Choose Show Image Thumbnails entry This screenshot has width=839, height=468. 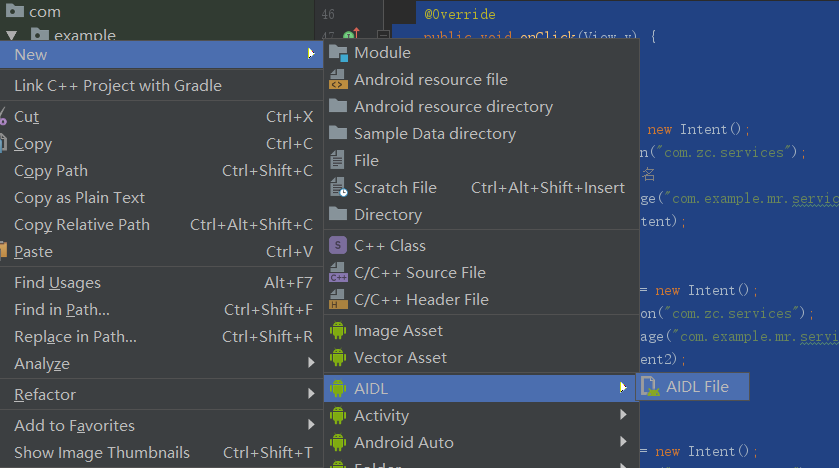click(x=161, y=452)
